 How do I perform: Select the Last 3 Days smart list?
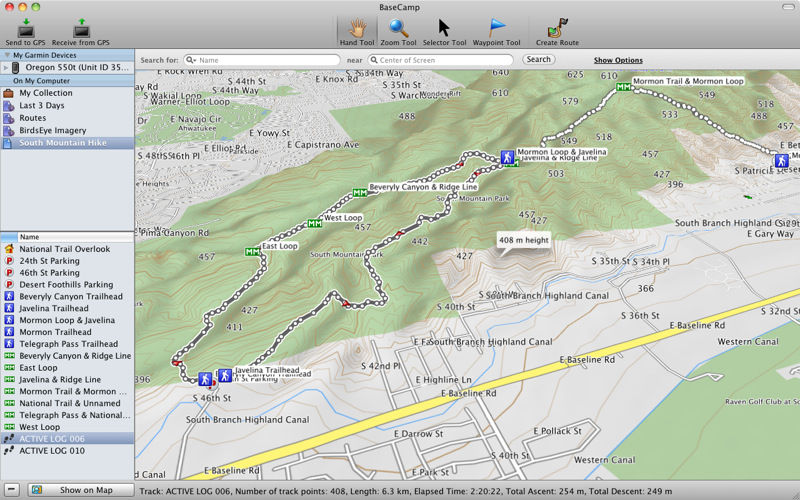click(67, 106)
